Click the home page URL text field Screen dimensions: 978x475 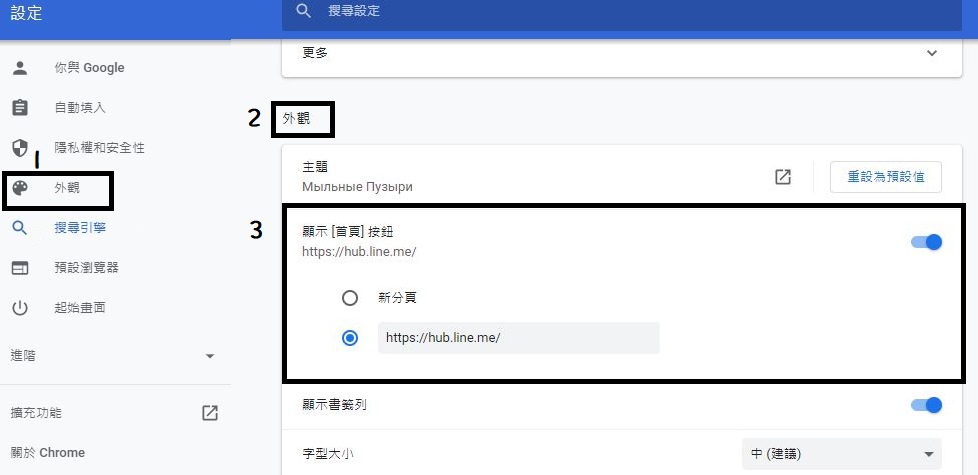(518, 338)
